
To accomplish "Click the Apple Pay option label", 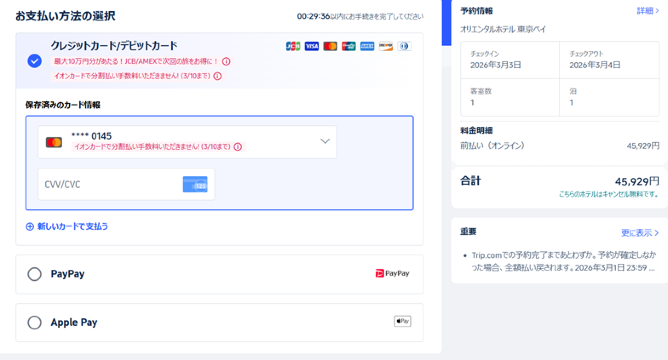I will (74, 323).
